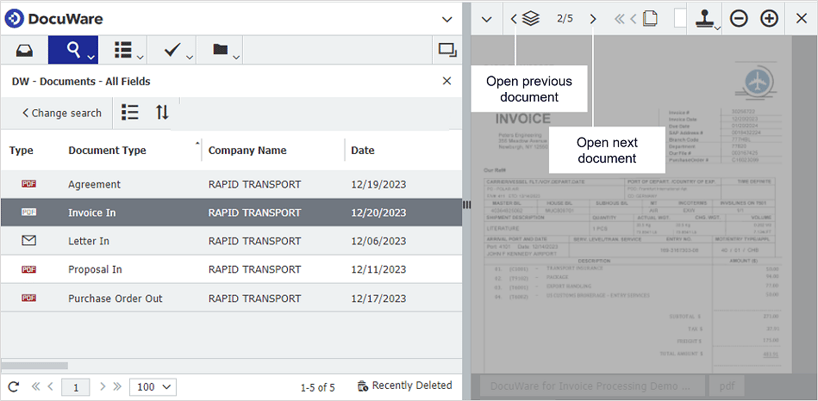
Task: Open the lists tab in toolbar
Action: coord(123,49)
